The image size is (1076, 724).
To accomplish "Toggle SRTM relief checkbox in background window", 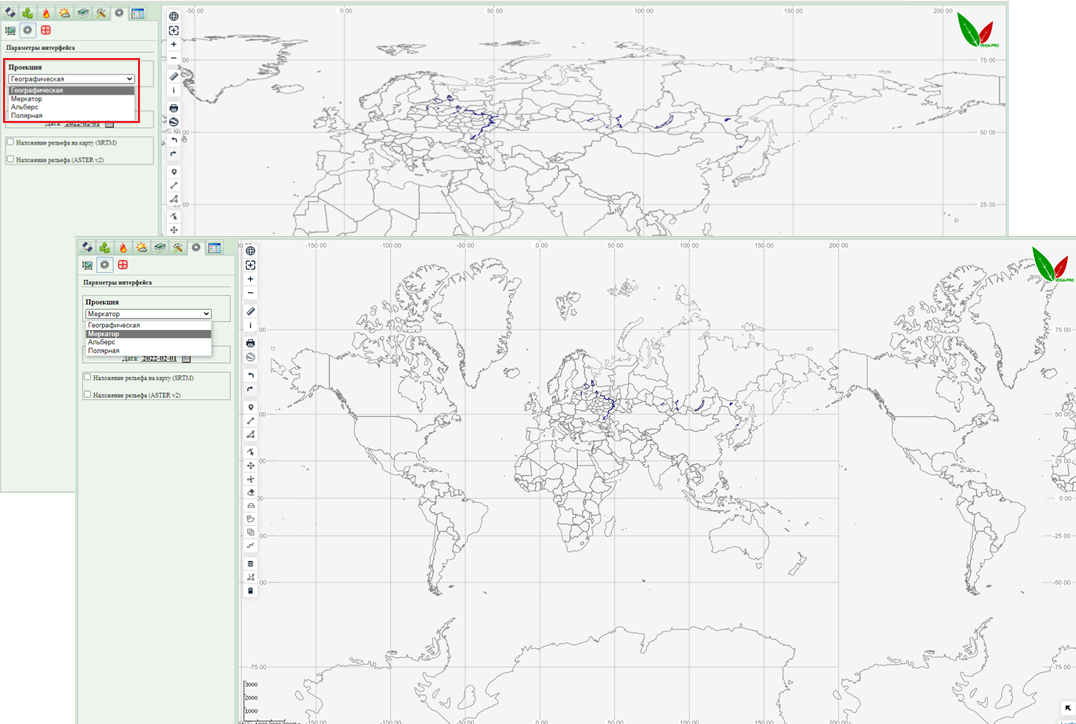I will coord(10,142).
